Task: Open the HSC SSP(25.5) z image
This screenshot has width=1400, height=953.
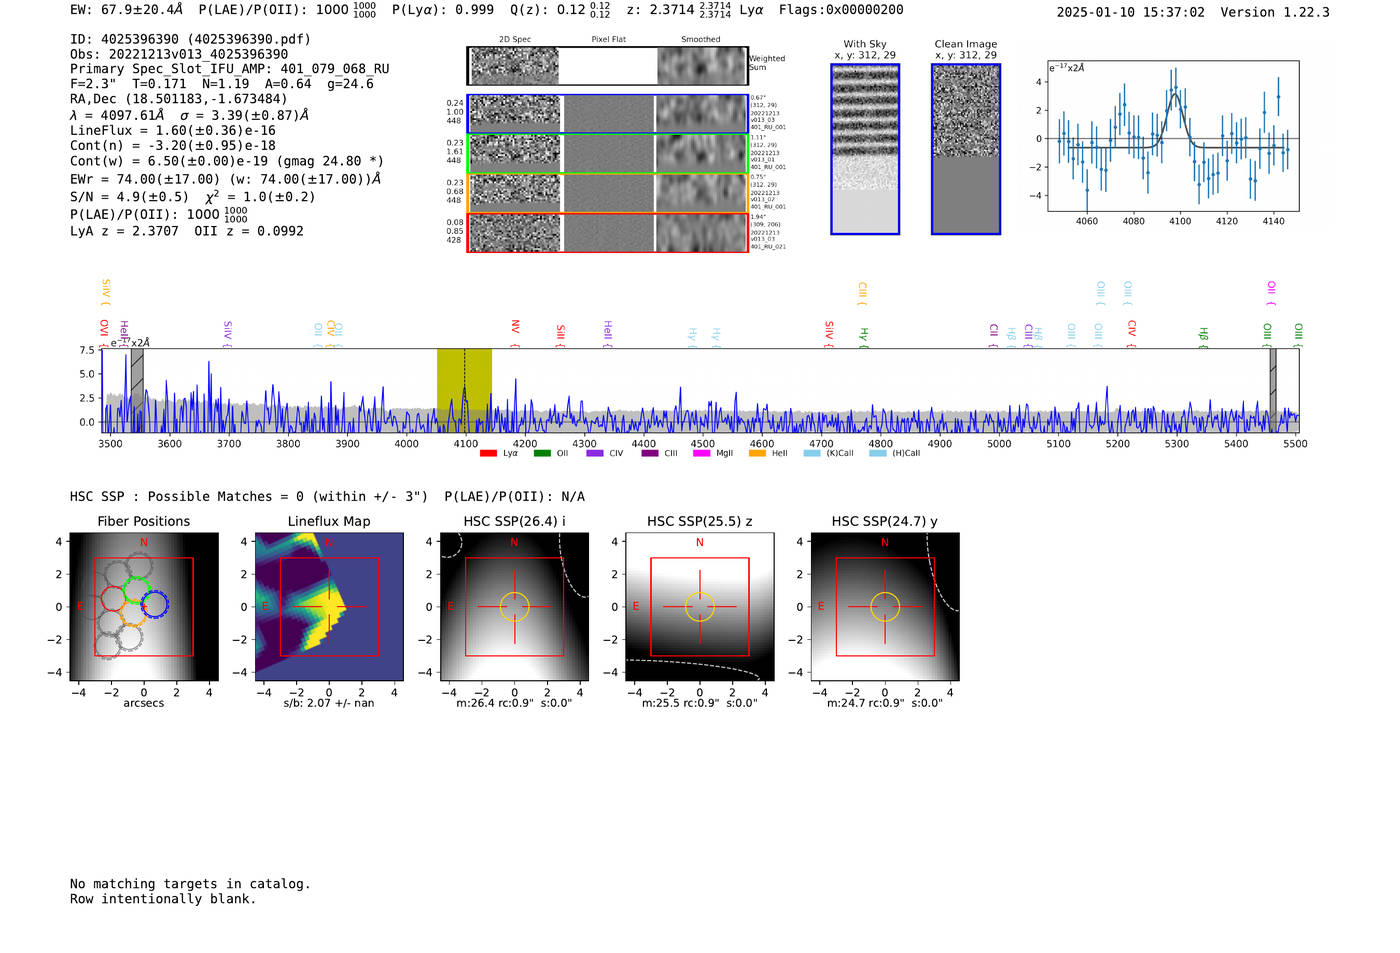Action: 700,607
